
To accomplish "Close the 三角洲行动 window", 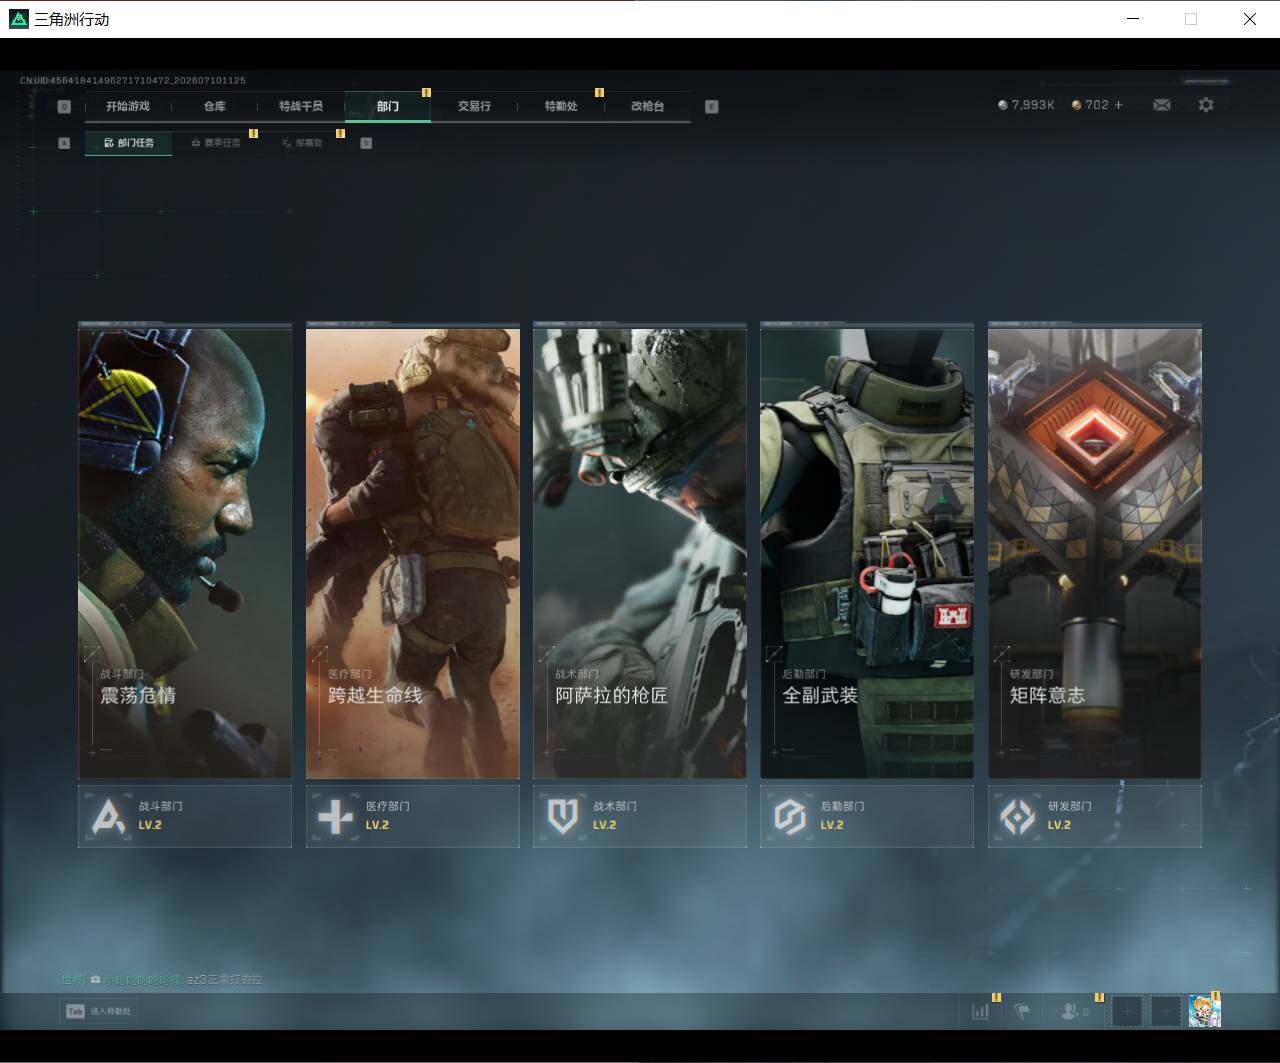I will coord(1249,18).
